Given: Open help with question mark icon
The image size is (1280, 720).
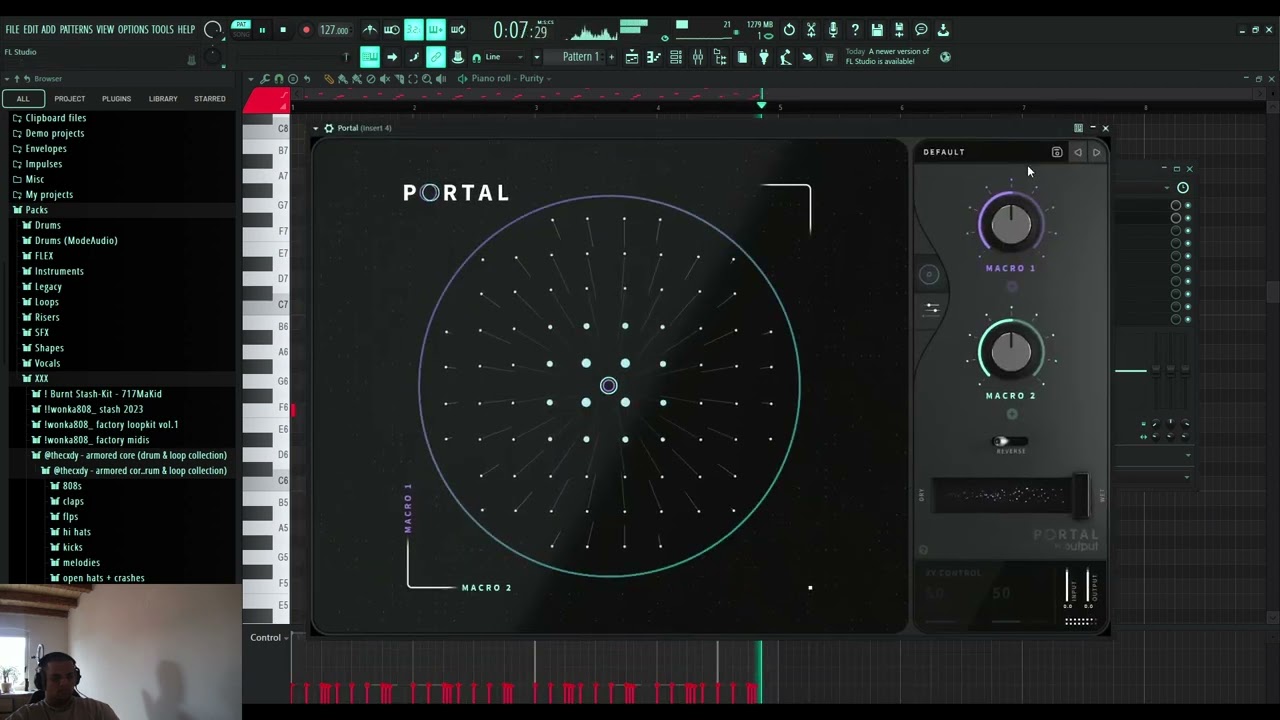Looking at the screenshot, I should point(854,30).
